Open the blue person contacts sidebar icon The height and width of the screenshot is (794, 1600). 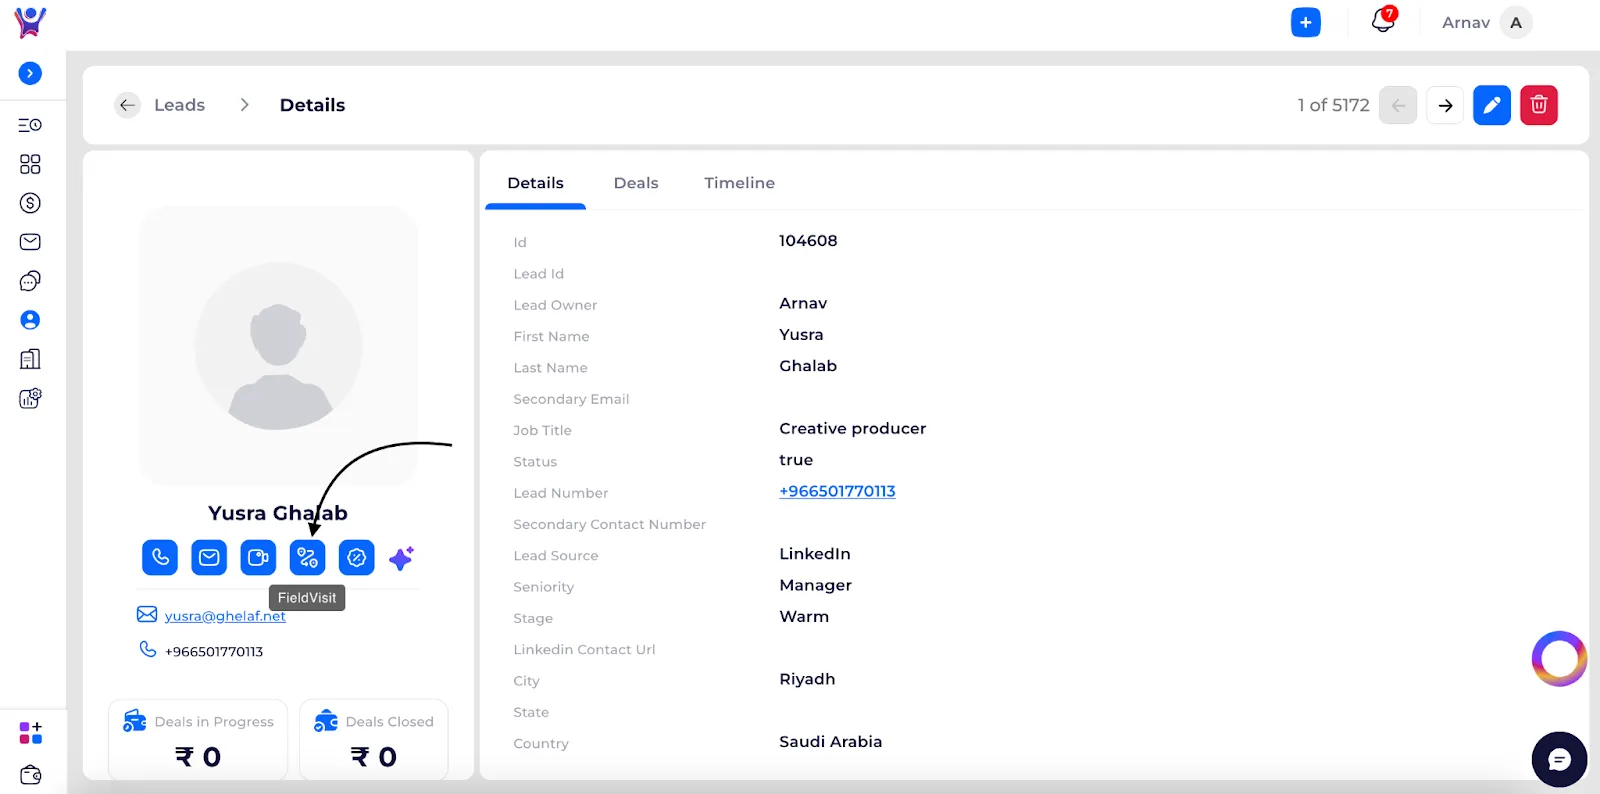click(30, 320)
